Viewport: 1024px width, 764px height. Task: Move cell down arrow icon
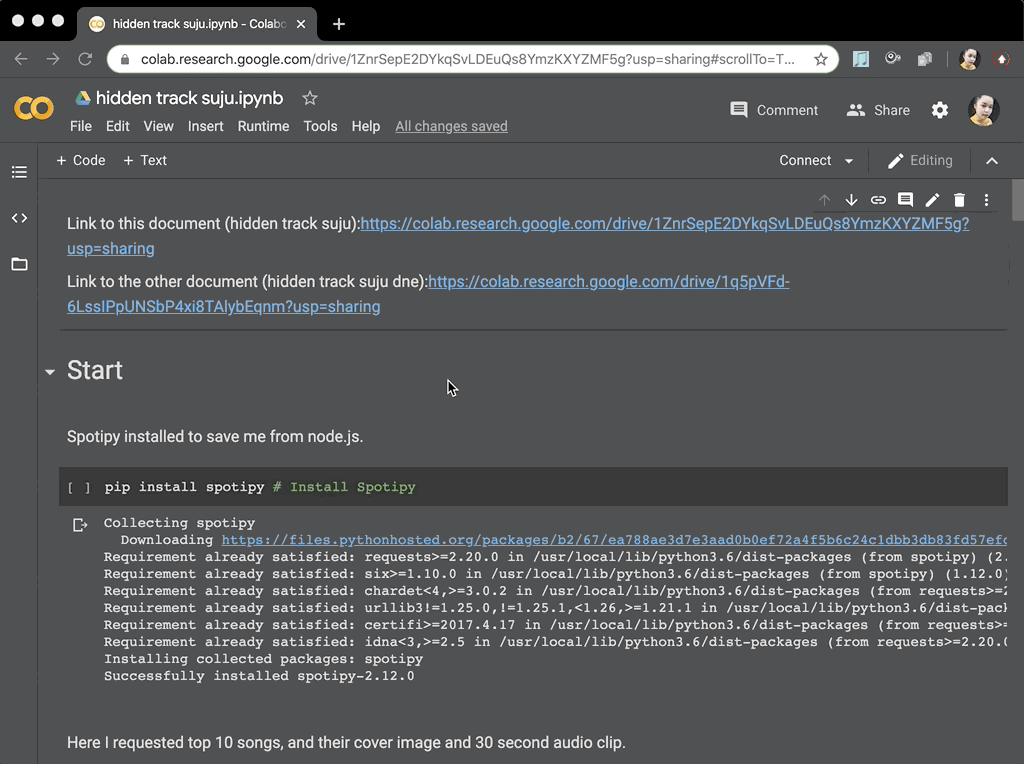click(851, 200)
